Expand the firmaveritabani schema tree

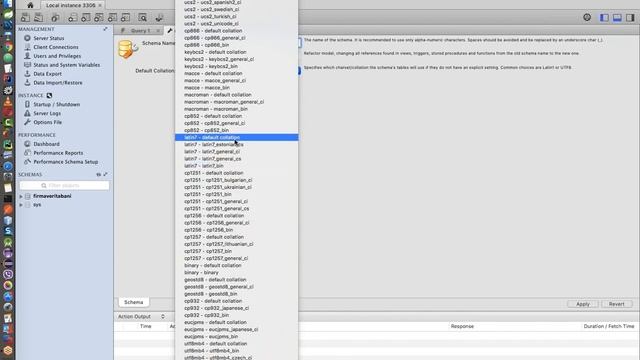click(21, 196)
